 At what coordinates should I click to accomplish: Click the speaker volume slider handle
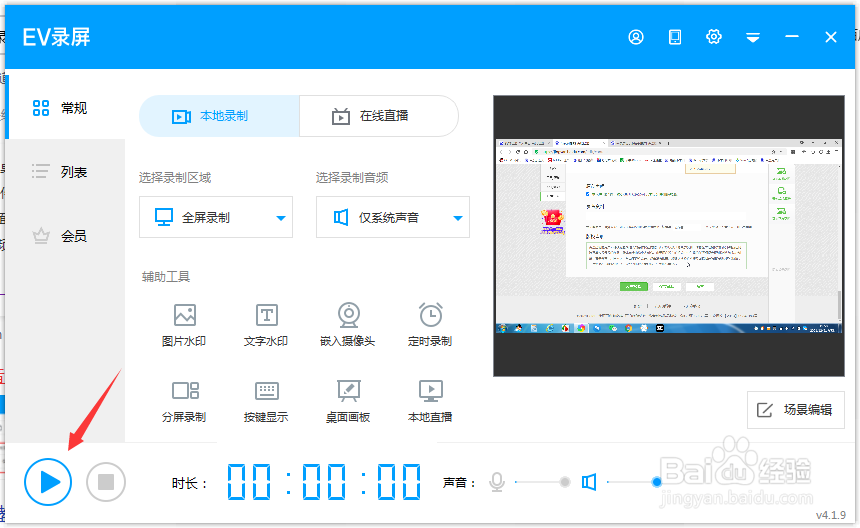click(657, 482)
